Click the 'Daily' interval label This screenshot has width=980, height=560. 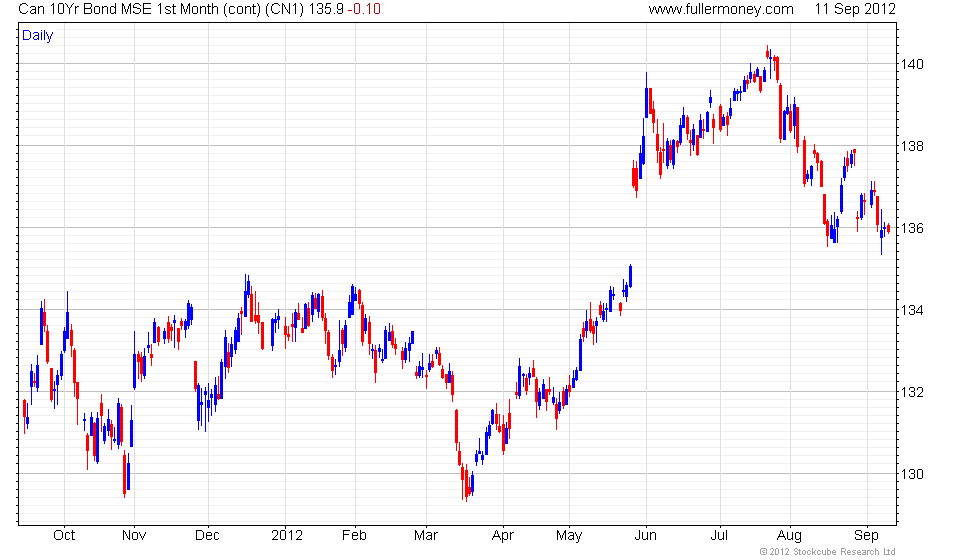click(x=38, y=36)
